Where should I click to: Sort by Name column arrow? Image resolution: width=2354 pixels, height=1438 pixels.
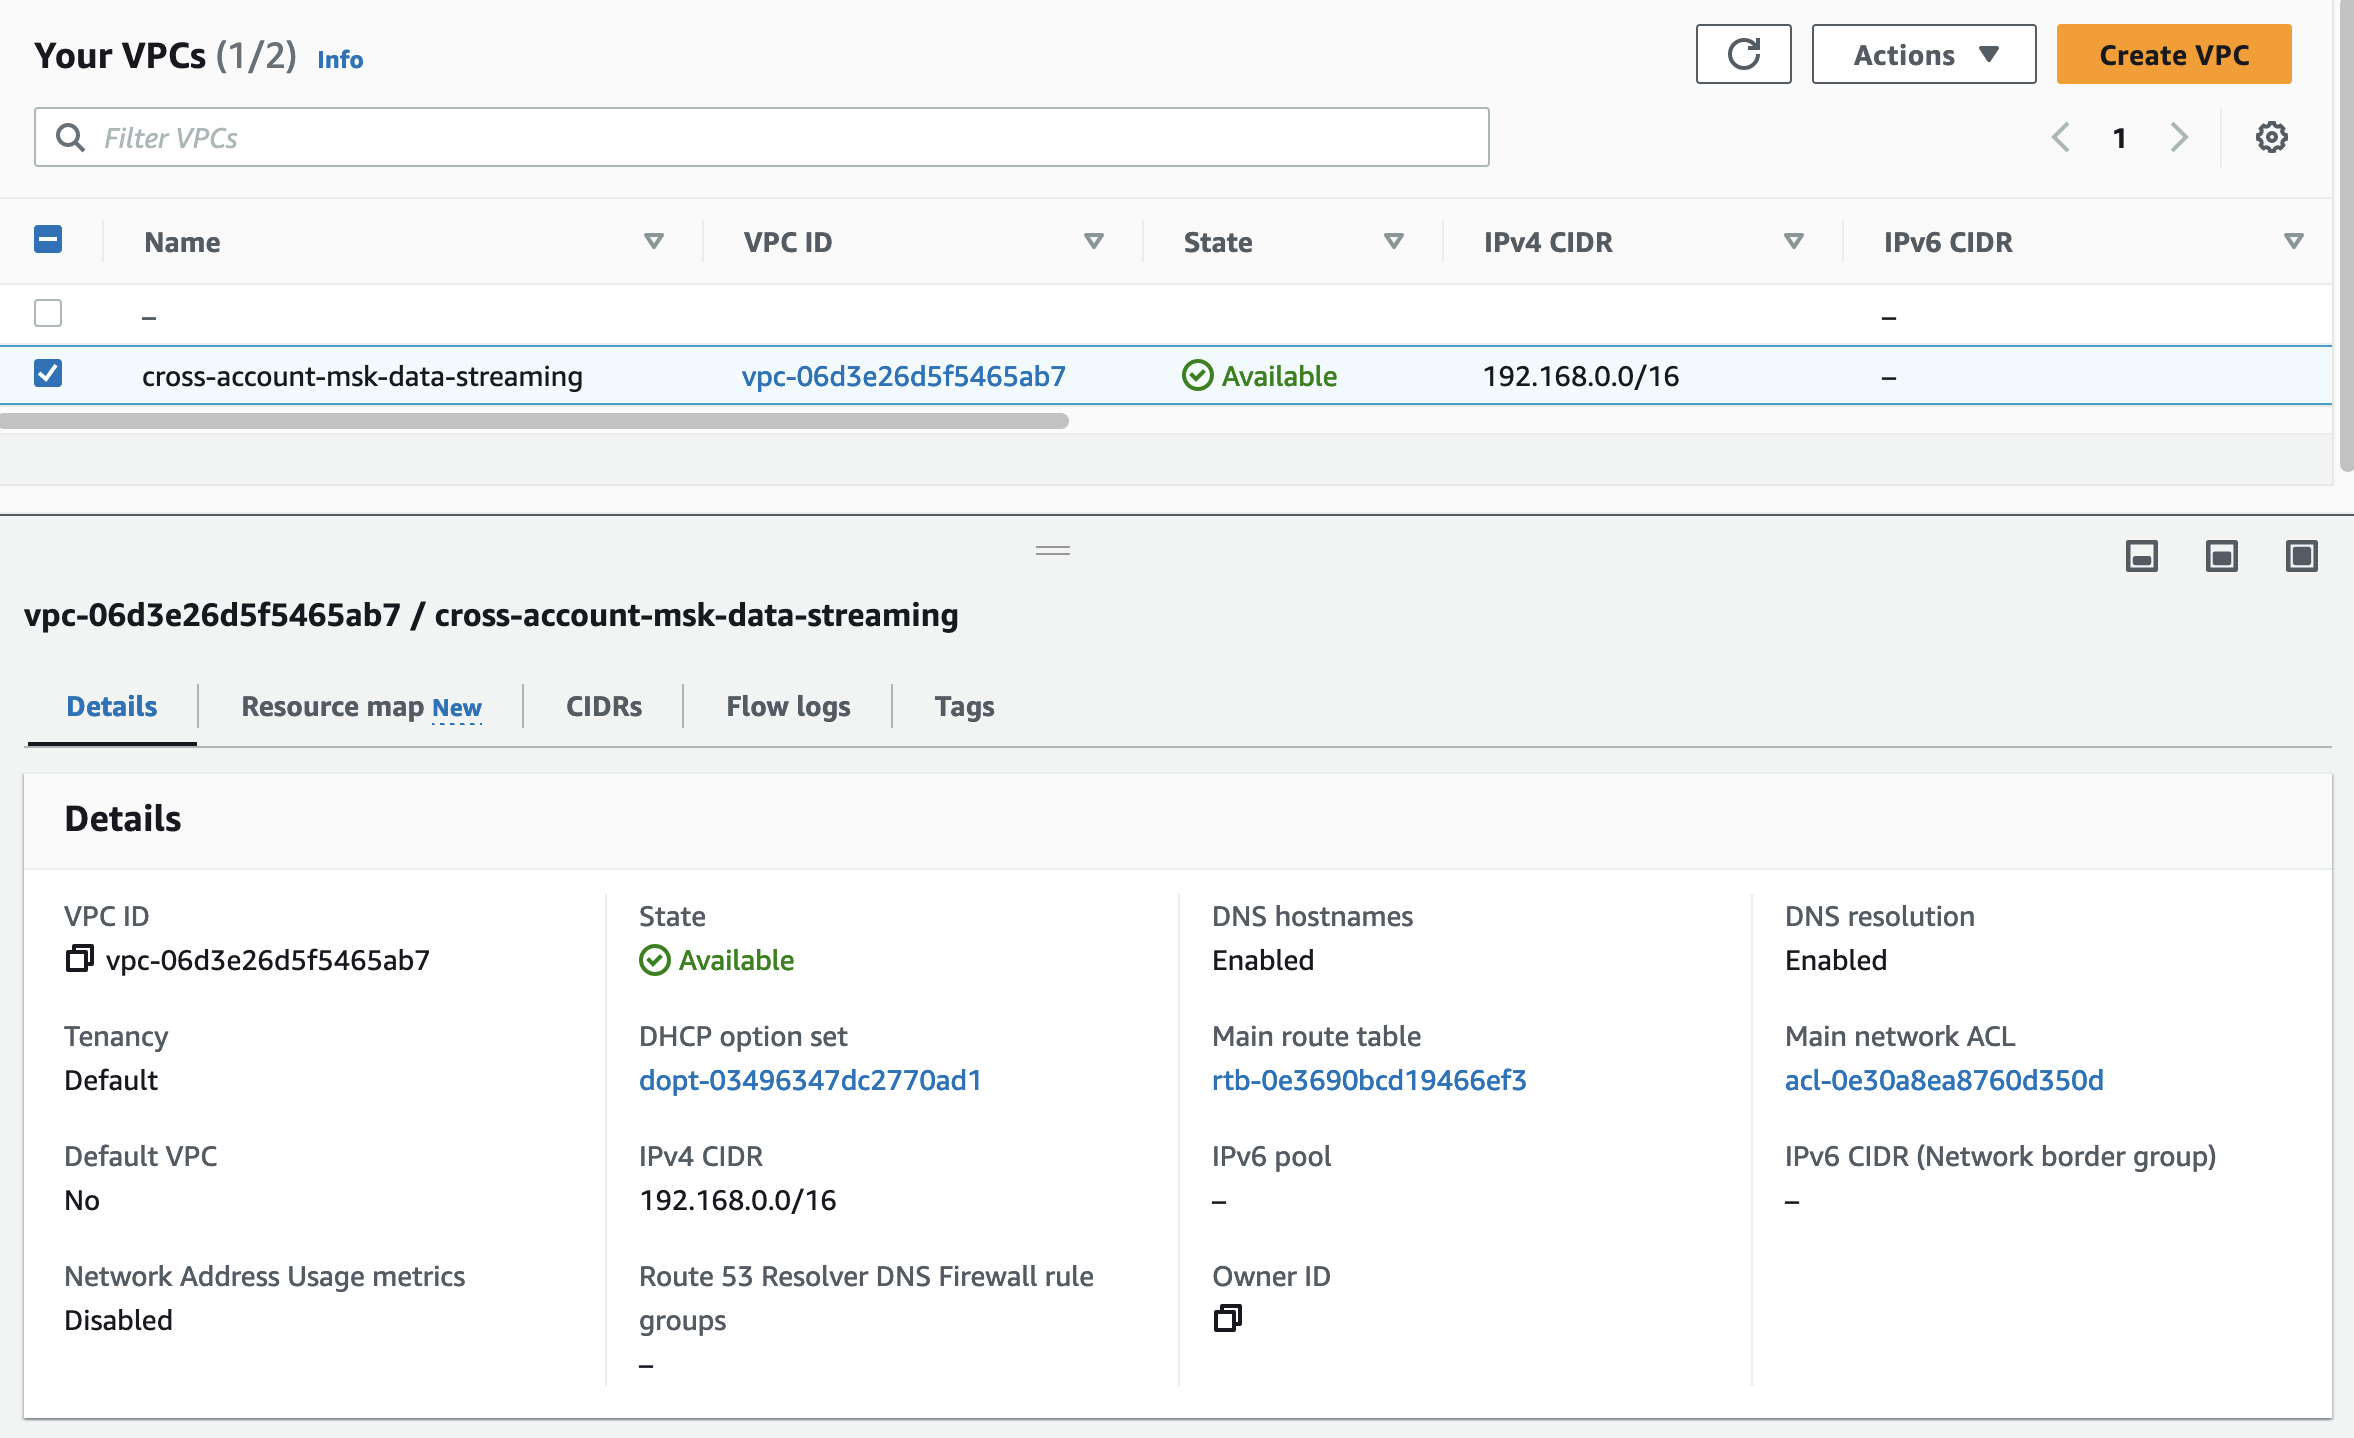[653, 241]
